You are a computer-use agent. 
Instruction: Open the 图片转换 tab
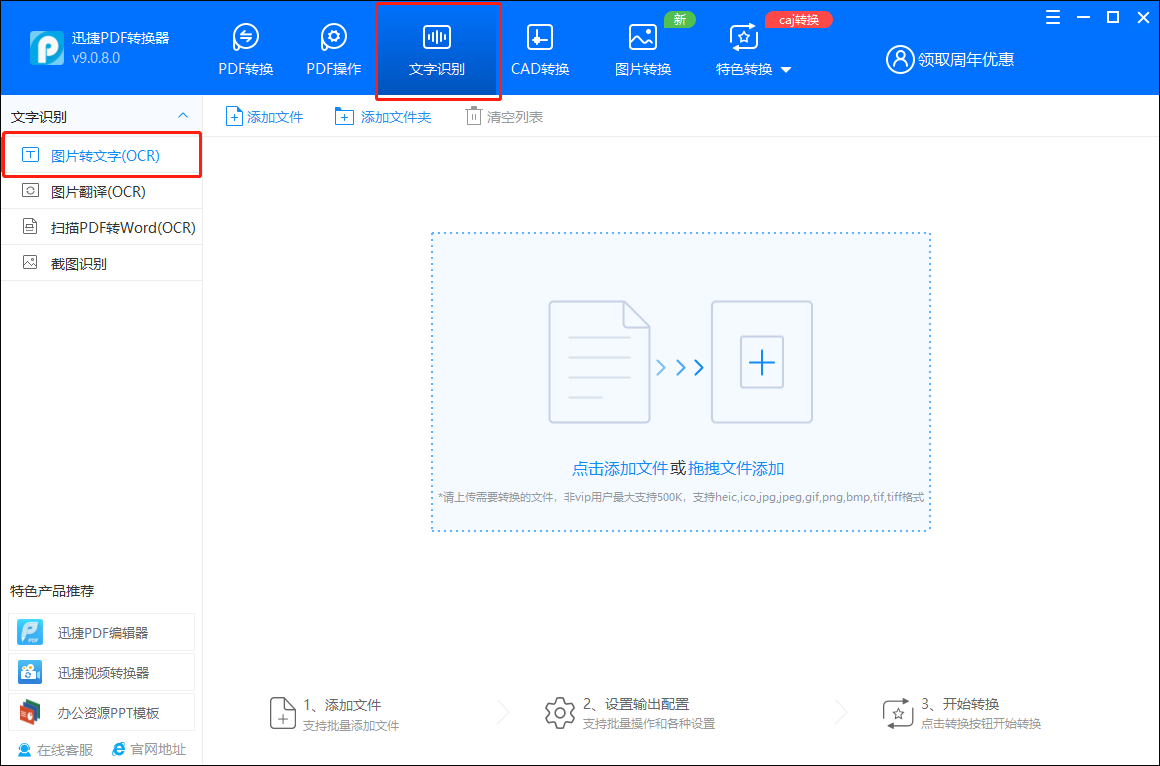pos(643,50)
